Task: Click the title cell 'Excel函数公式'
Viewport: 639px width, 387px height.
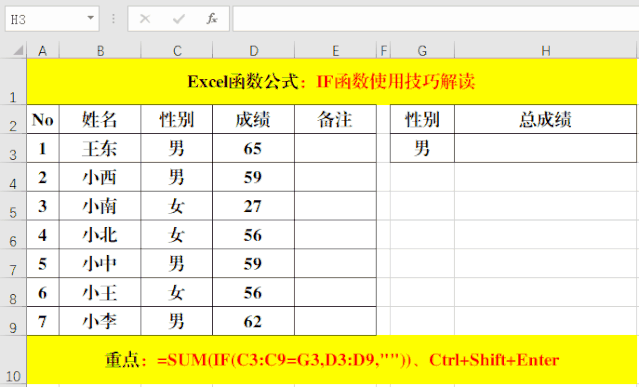Action: [332, 81]
